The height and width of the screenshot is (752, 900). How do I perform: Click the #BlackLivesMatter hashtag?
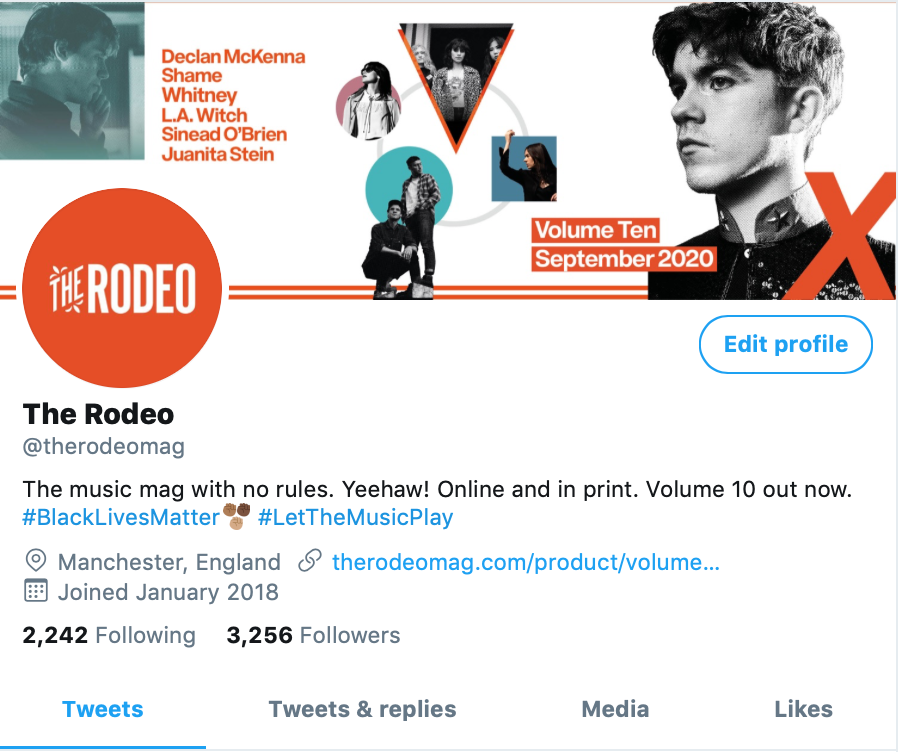[121, 517]
